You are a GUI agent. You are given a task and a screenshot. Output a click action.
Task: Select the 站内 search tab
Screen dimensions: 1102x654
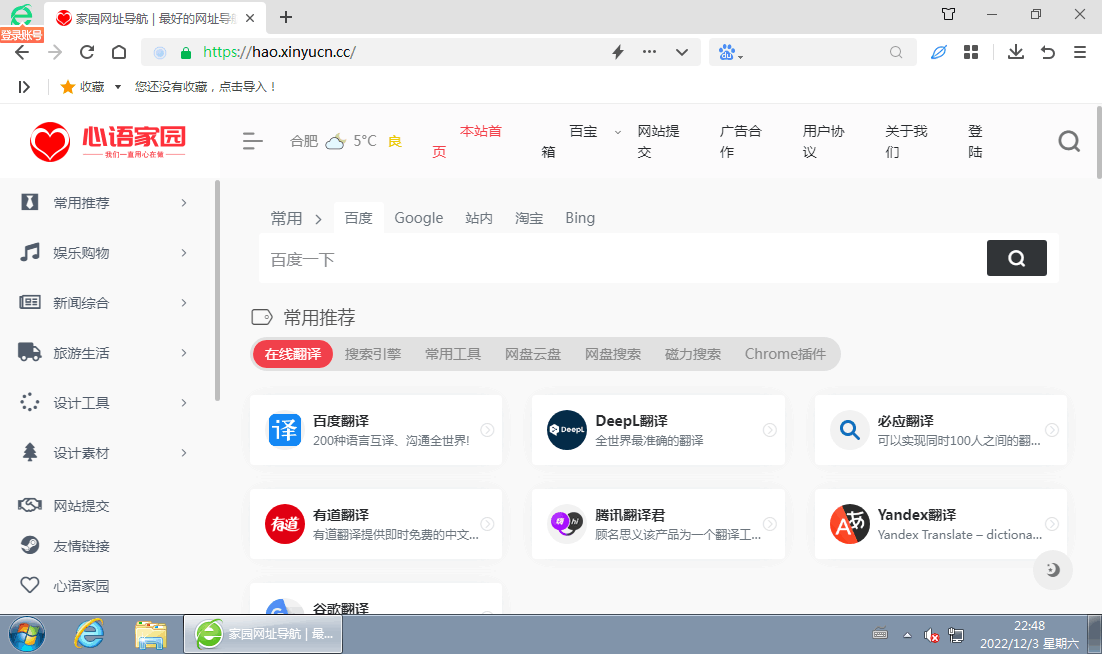479,218
